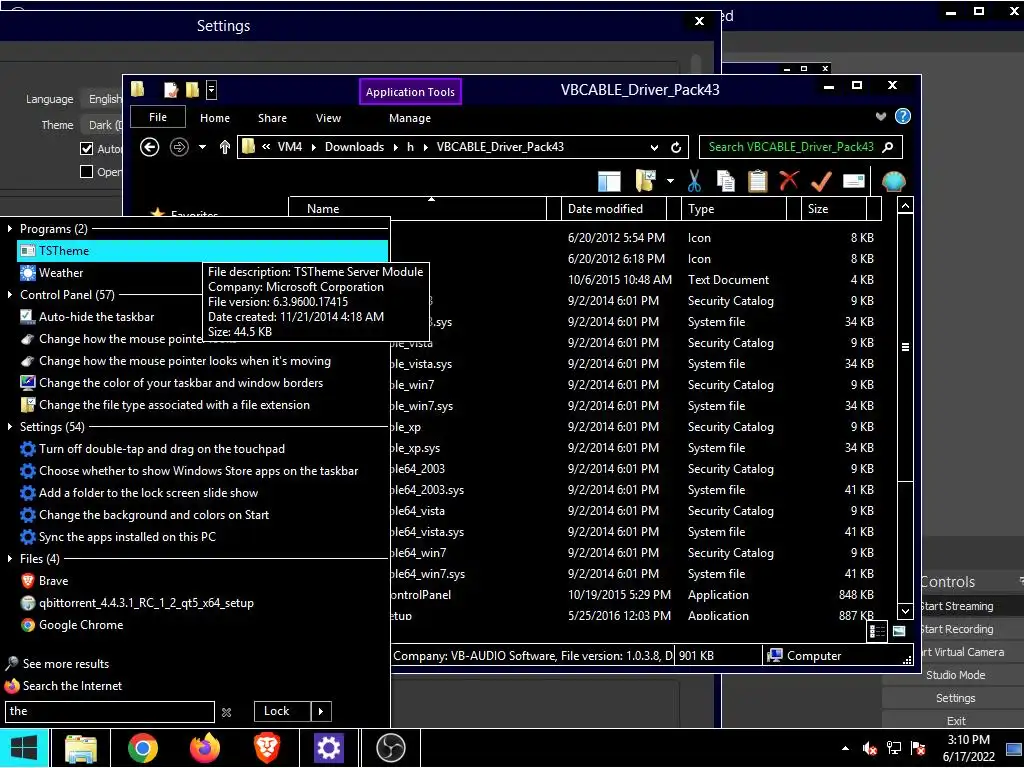
Task: Open Firefox from the taskbar
Action: pos(205,748)
